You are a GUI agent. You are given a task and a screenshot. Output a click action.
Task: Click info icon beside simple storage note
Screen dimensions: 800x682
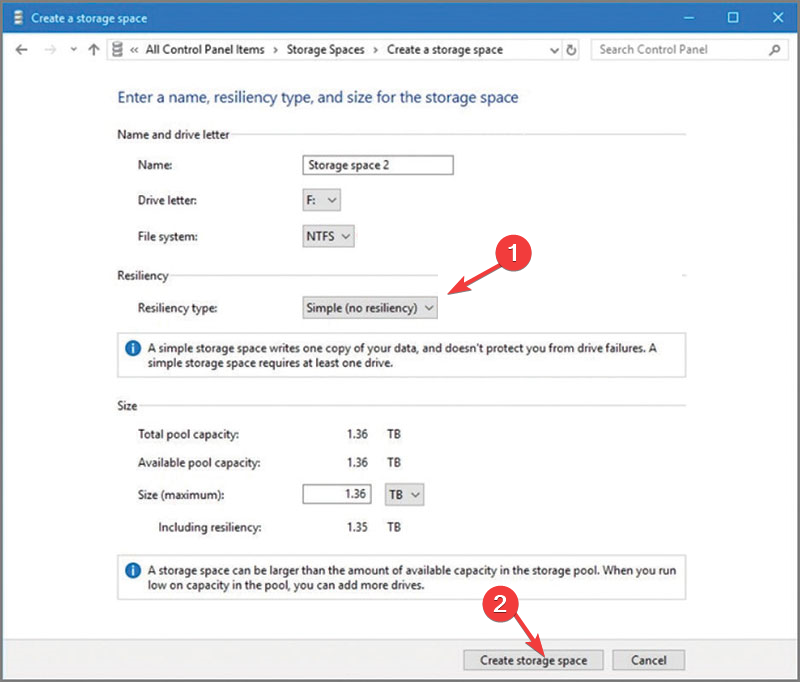tap(133, 348)
